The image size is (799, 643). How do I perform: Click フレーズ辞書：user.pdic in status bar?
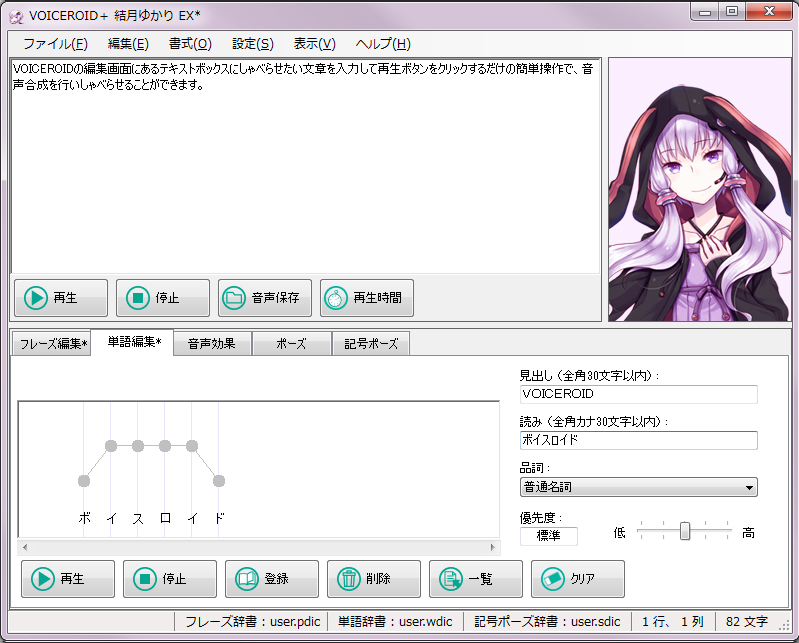[252, 622]
